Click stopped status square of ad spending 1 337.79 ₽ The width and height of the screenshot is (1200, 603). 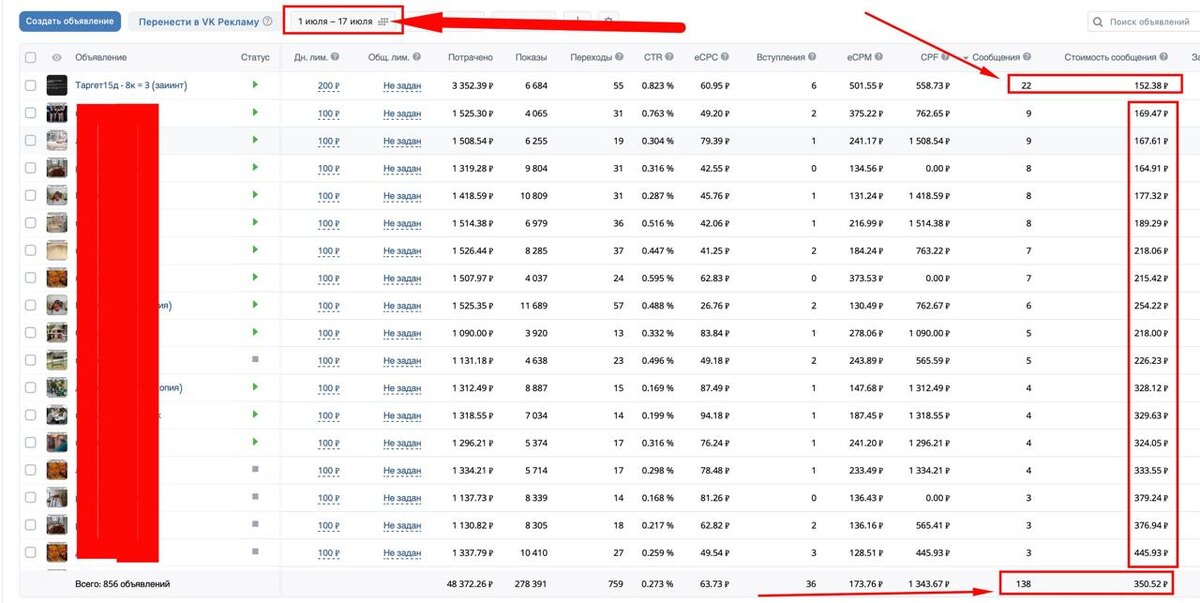tap(255, 551)
